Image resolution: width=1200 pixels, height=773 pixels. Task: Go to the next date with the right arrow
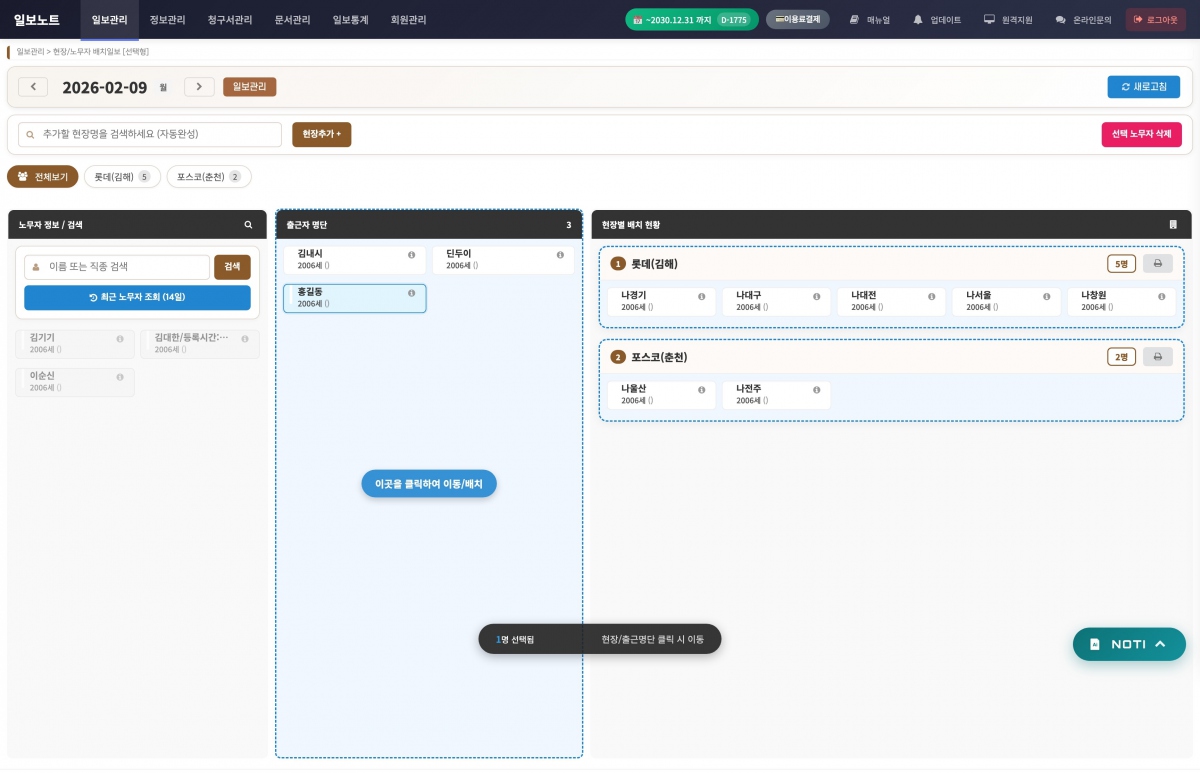(199, 87)
